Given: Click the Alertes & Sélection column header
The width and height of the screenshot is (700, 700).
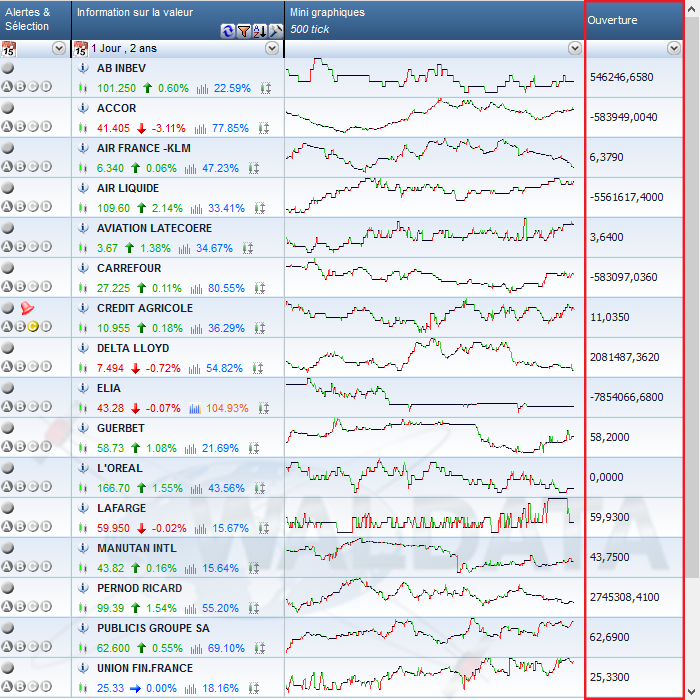Looking at the screenshot, I should [x=35, y=20].
